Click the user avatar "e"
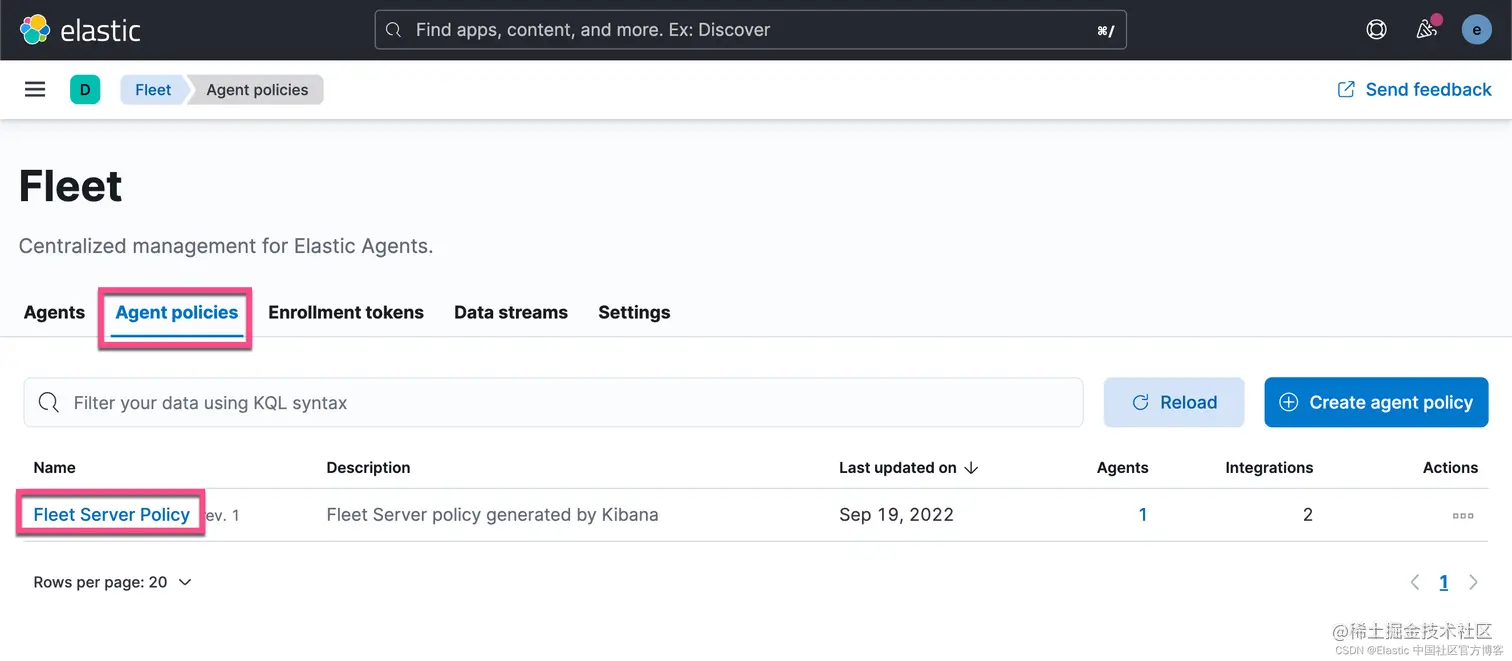 [x=1477, y=30]
